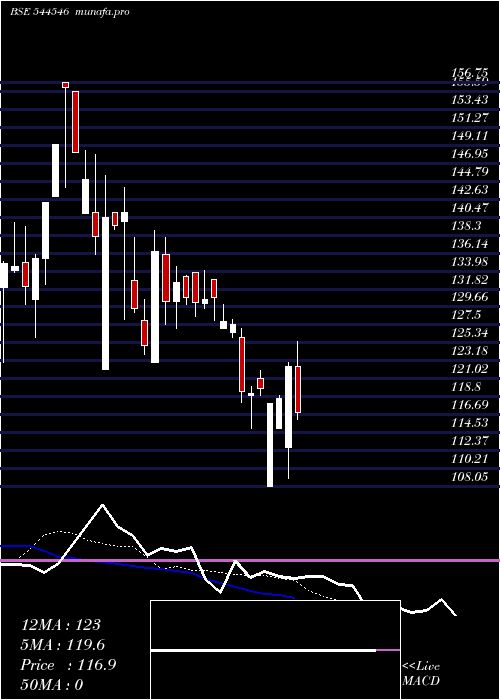500x700 pixels.
Task: Click the BSE 544546 munafa.pro title text
Action: click(70, 12)
